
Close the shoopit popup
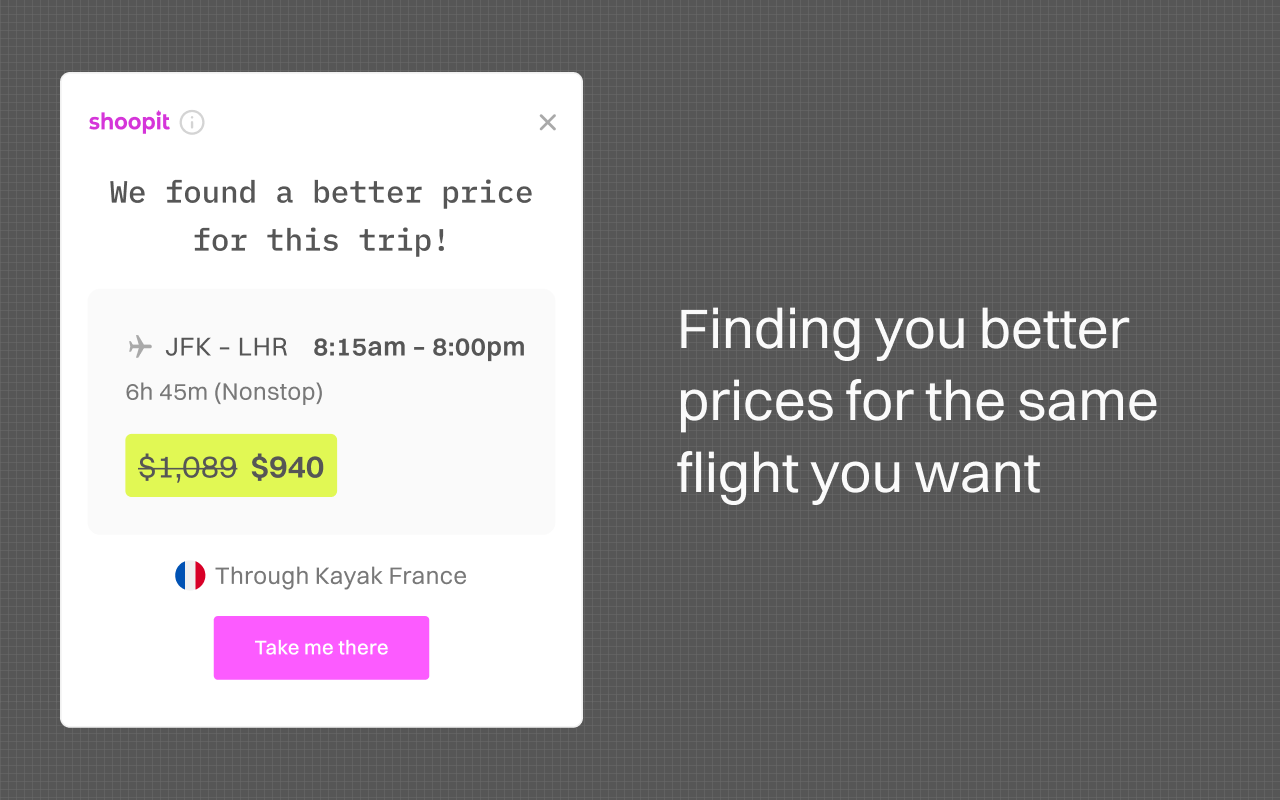[547, 122]
